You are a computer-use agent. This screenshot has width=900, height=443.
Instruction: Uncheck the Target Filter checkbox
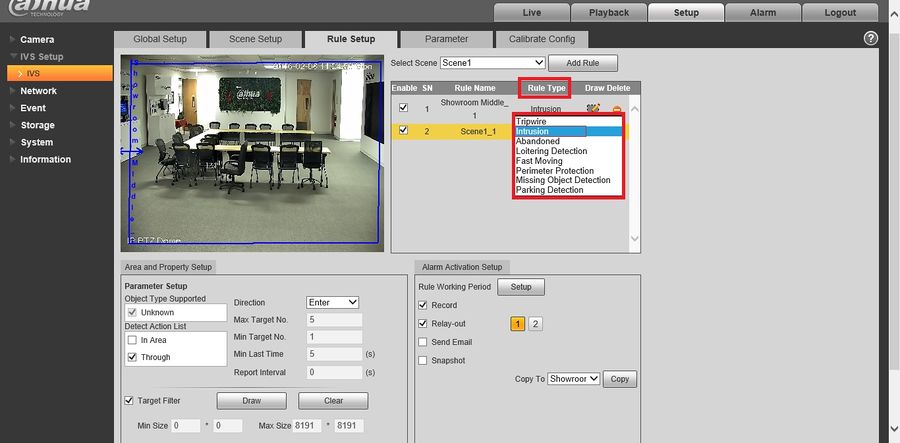[129, 401]
